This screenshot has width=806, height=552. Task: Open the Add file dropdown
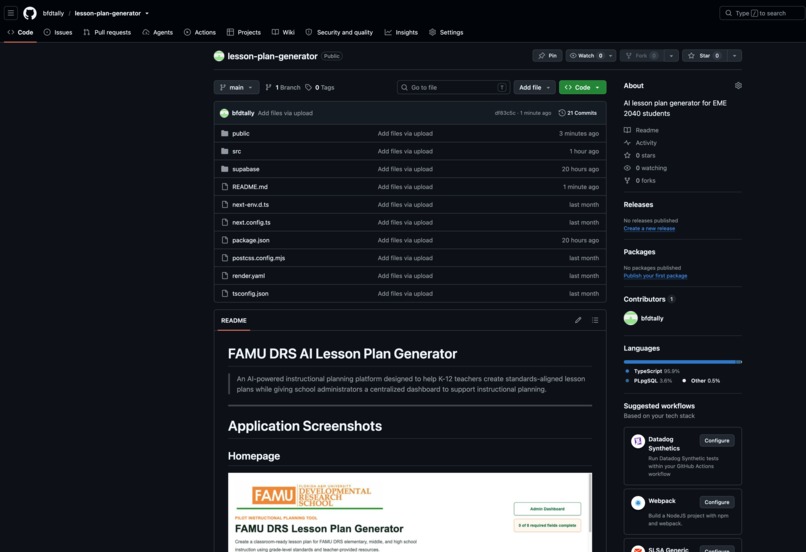(x=534, y=87)
